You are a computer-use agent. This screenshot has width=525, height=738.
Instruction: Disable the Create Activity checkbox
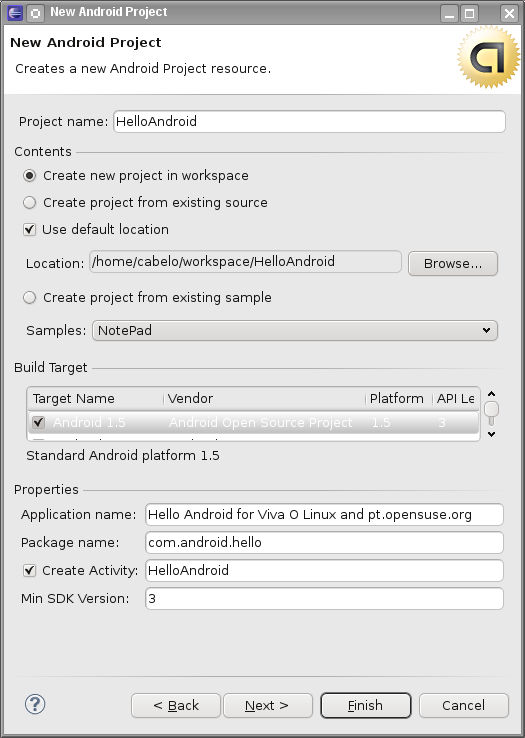[30, 570]
